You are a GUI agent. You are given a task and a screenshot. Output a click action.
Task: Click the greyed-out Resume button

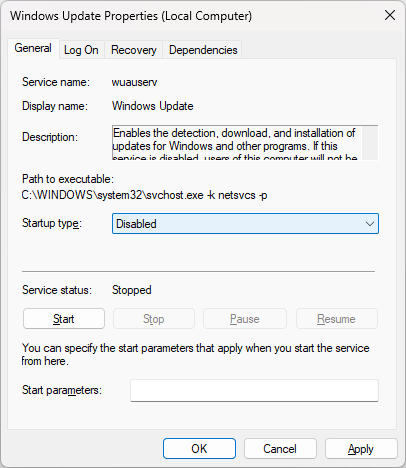pos(336,319)
